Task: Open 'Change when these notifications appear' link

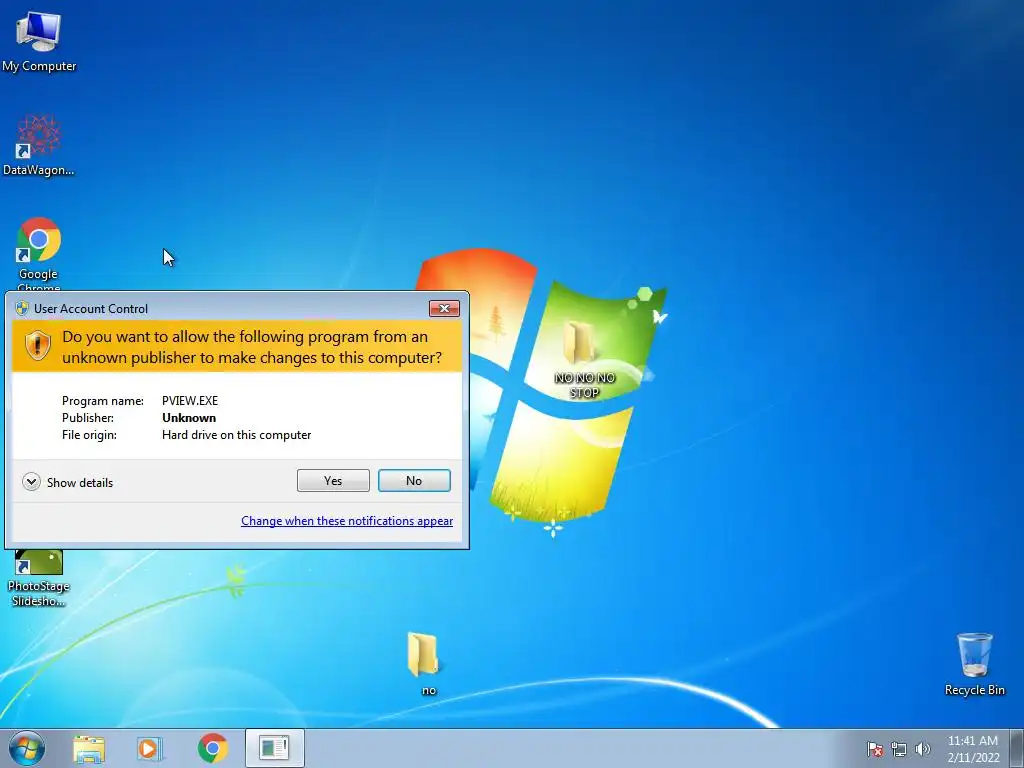Action: [347, 520]
